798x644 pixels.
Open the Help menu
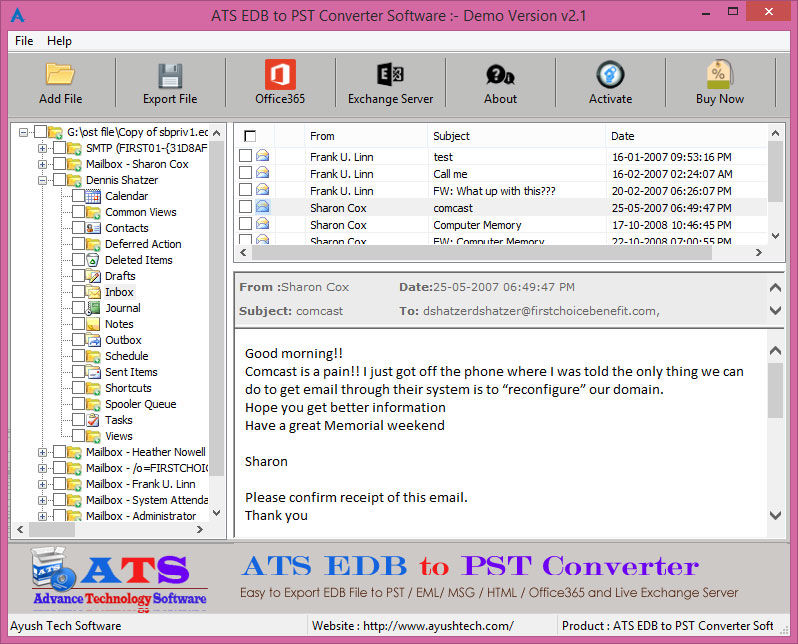click(x=59, y=41)
